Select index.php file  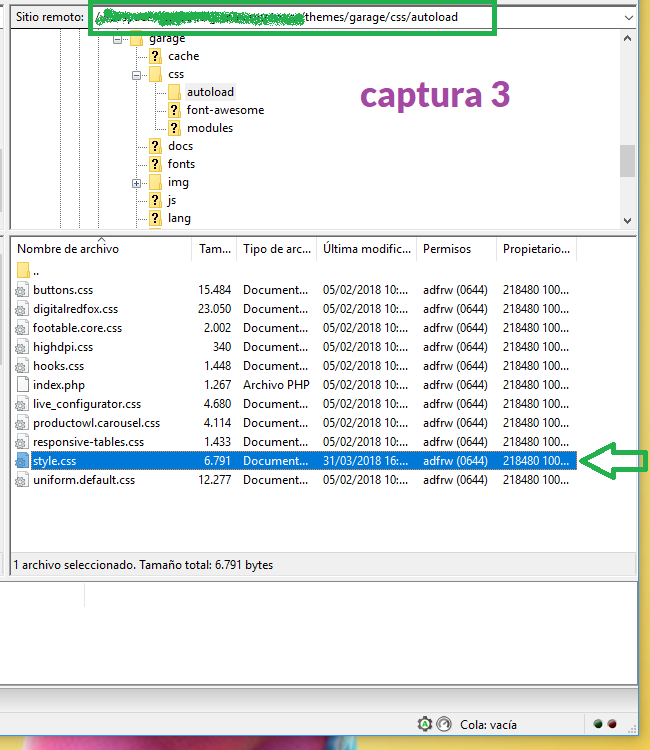[x=58, y=385]
